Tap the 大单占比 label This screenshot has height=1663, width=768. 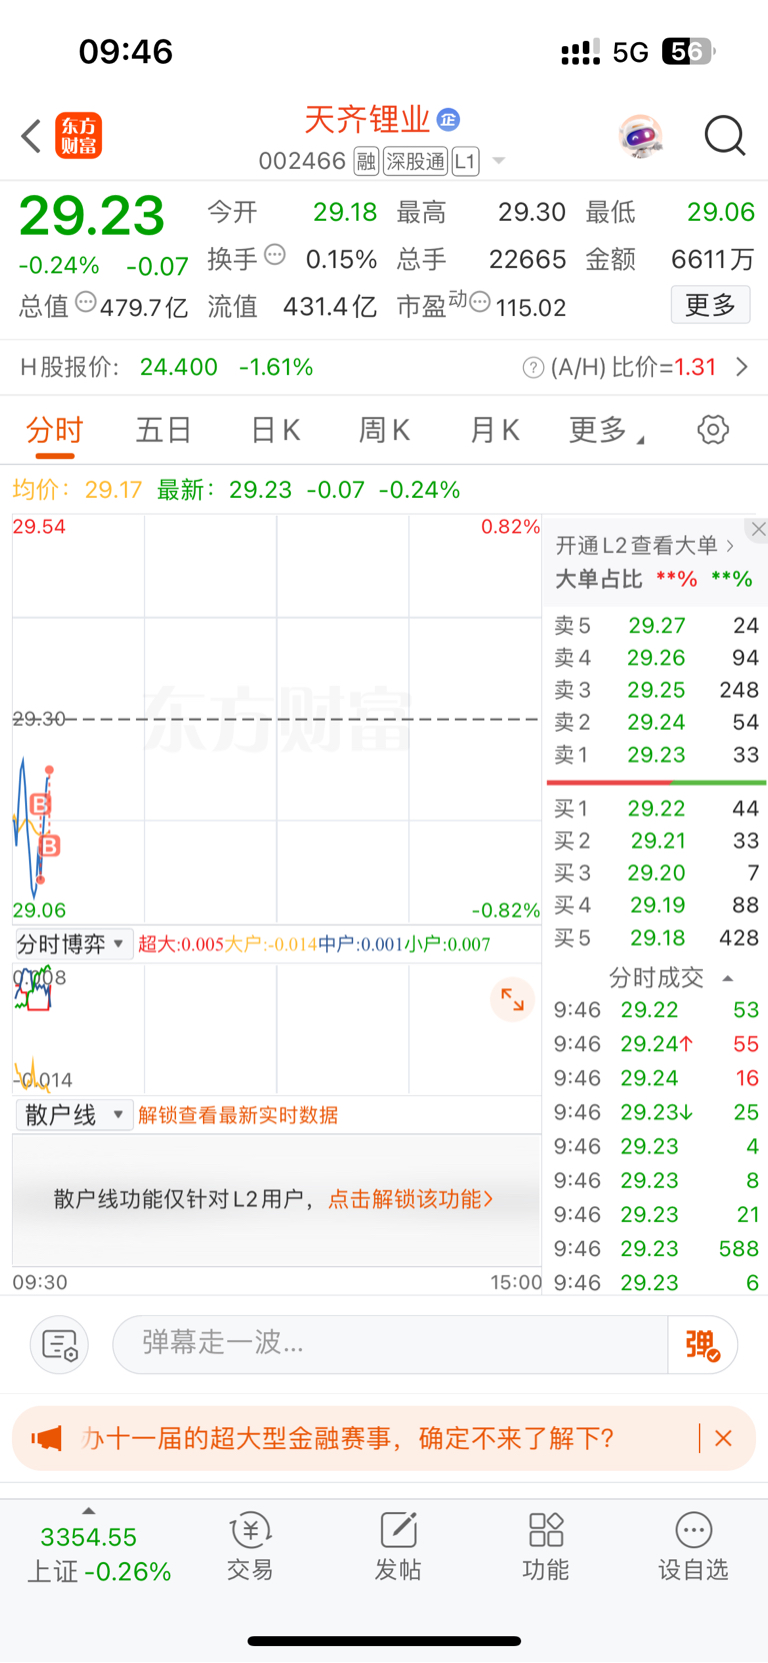coord(598,579)
